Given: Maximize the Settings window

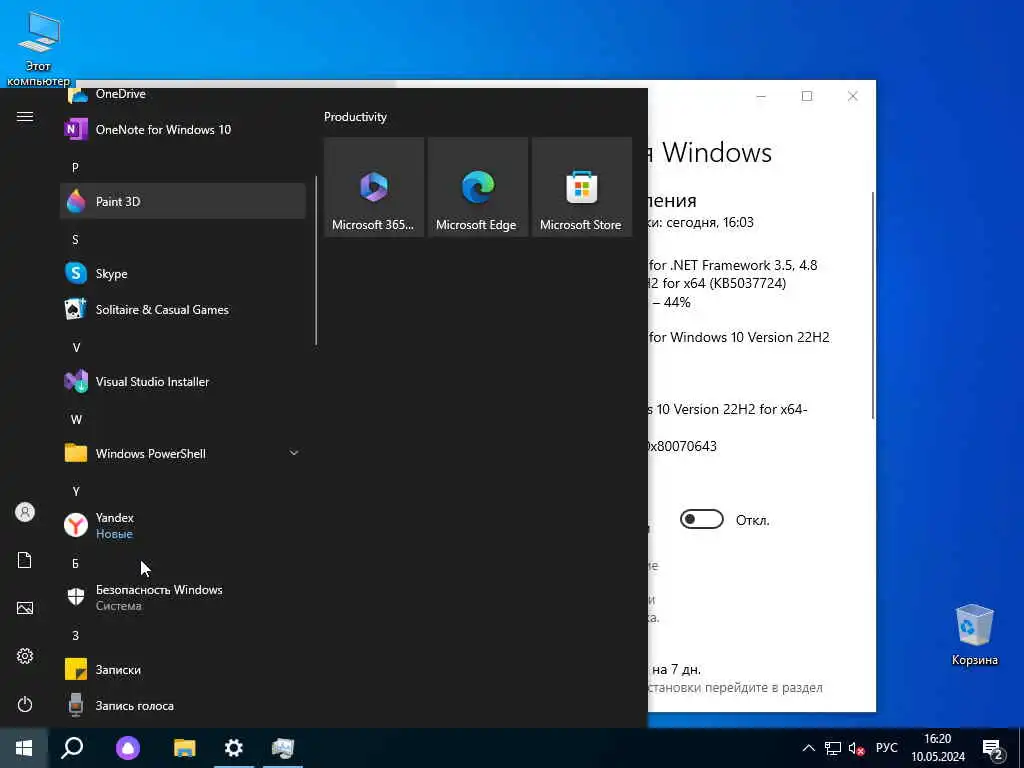Looking at the screenshot, I should click(807, 96).
